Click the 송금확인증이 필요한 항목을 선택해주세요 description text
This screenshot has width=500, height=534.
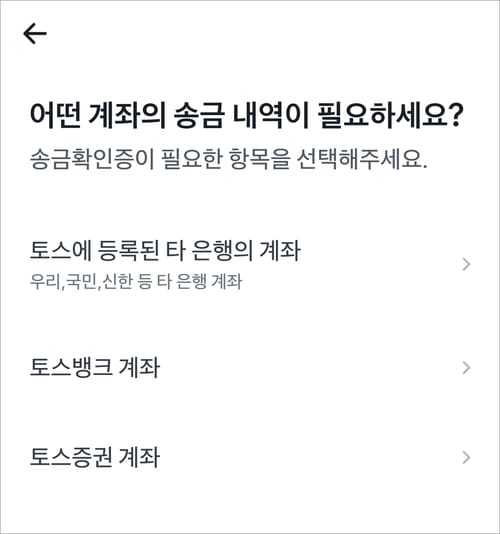tap(229, 159)
